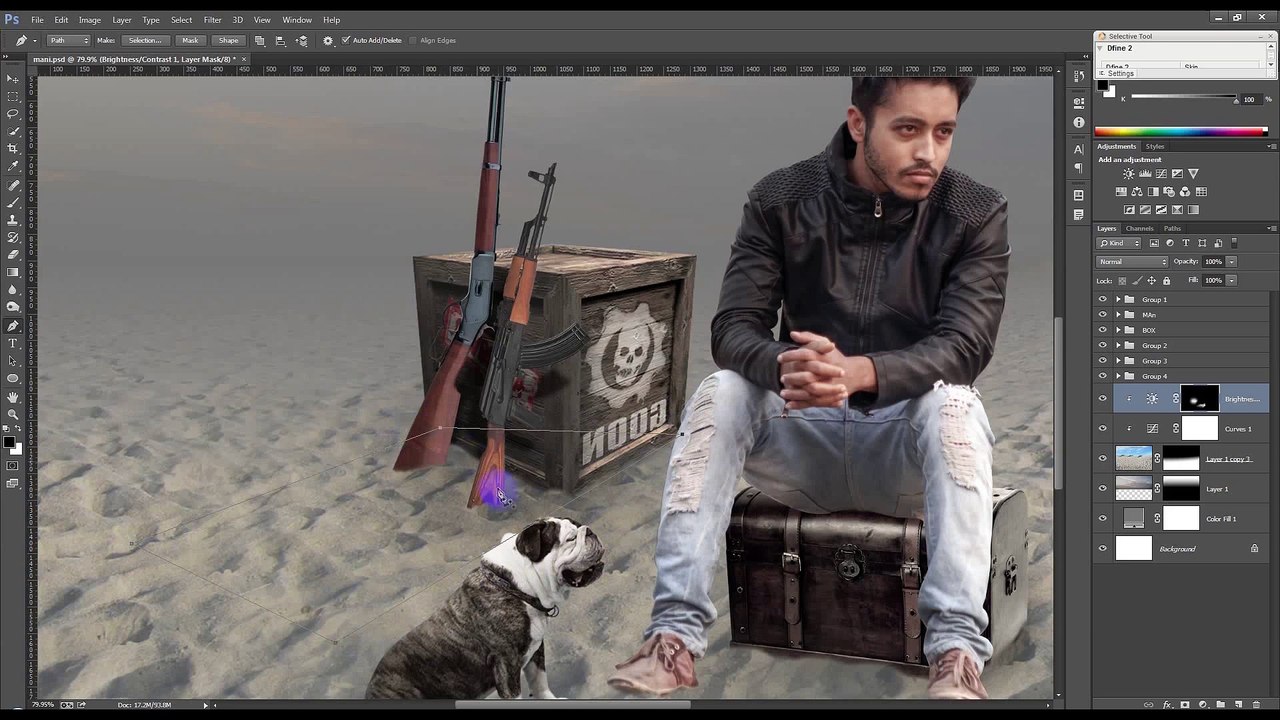Viewport: 1280px width, 720px height.
Task: Click the Brightness/Contrast layer mask thumbnail
Action: 1200,398
